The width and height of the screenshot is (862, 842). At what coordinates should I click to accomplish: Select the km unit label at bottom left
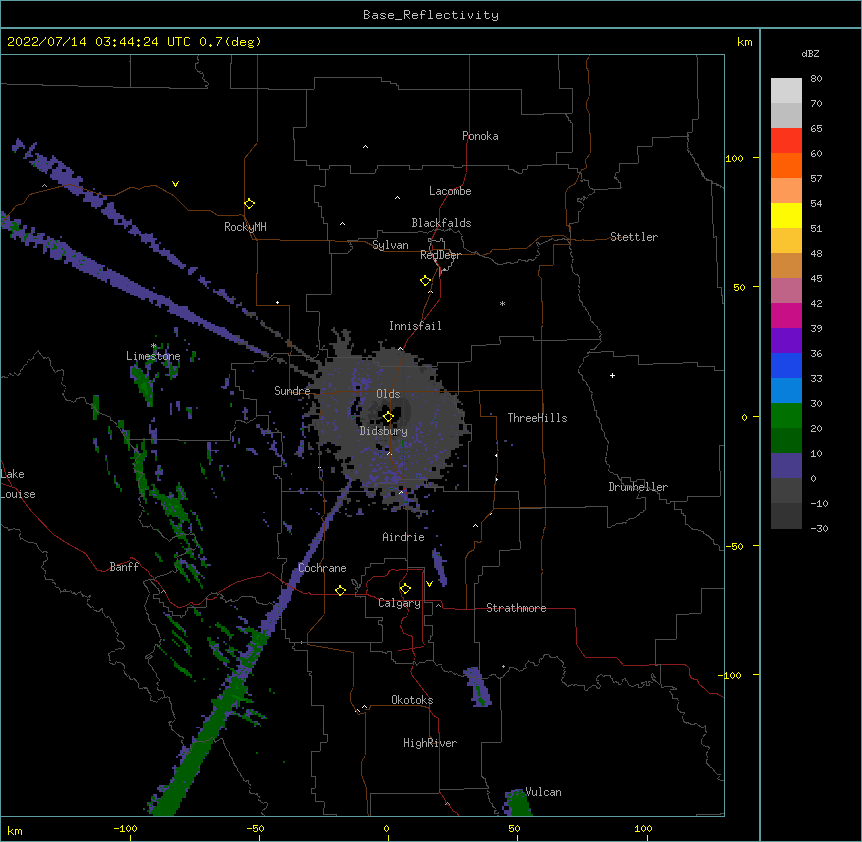point(15,830)
